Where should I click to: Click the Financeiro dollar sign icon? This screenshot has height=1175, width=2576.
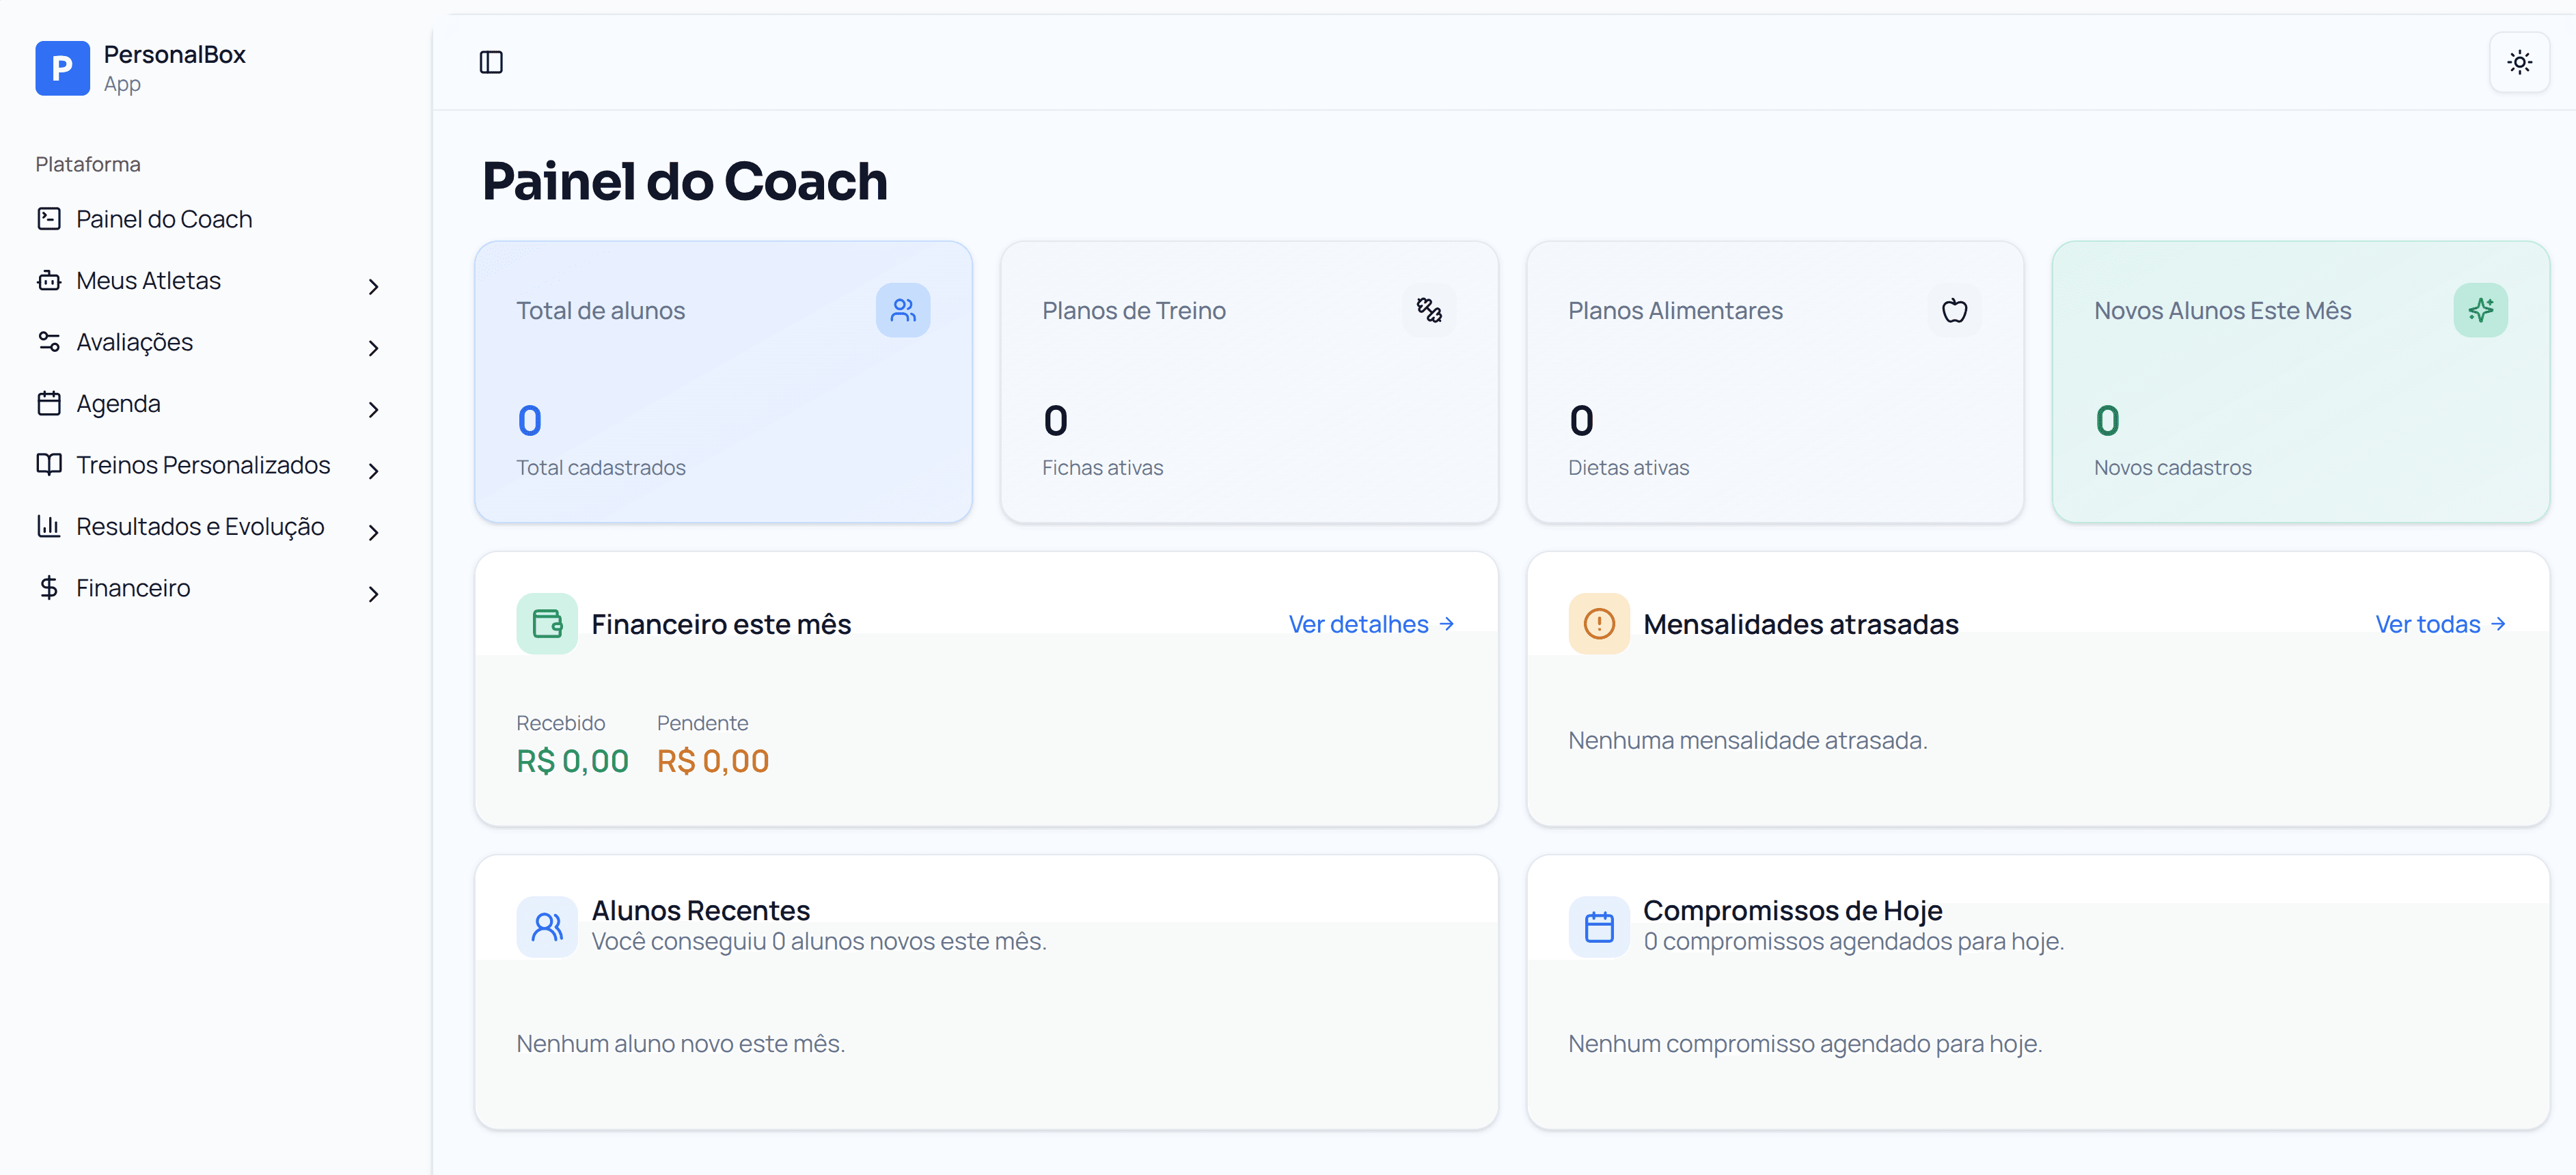click(49, 587)
